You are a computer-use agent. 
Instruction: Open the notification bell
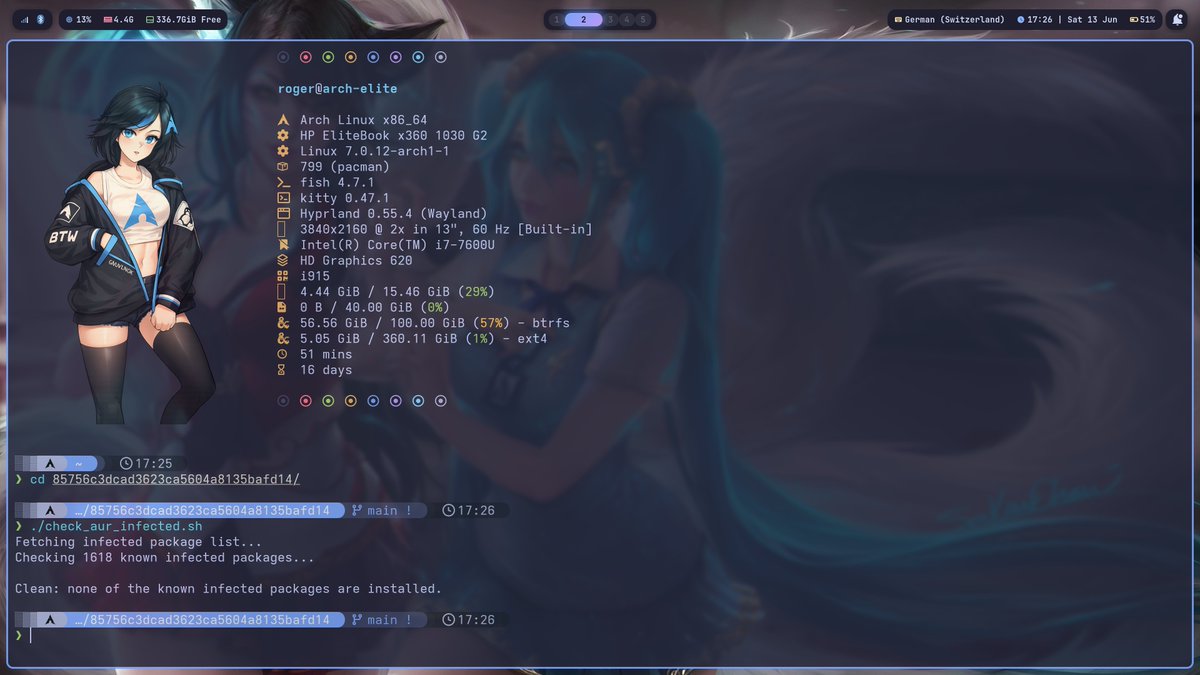[1176, 19]
